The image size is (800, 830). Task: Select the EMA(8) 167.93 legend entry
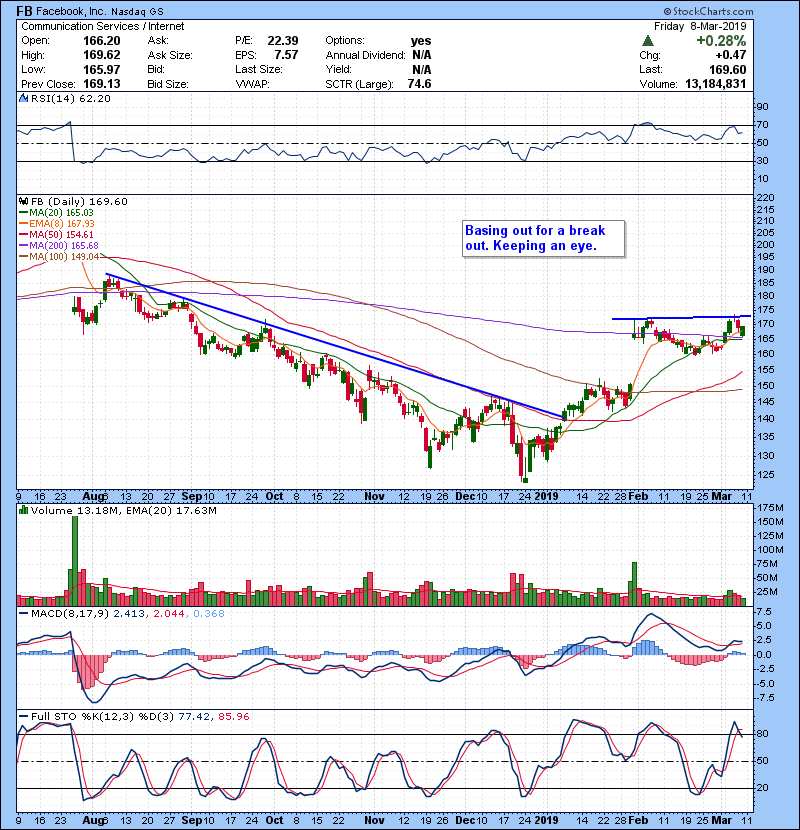(x=57, y=224)
